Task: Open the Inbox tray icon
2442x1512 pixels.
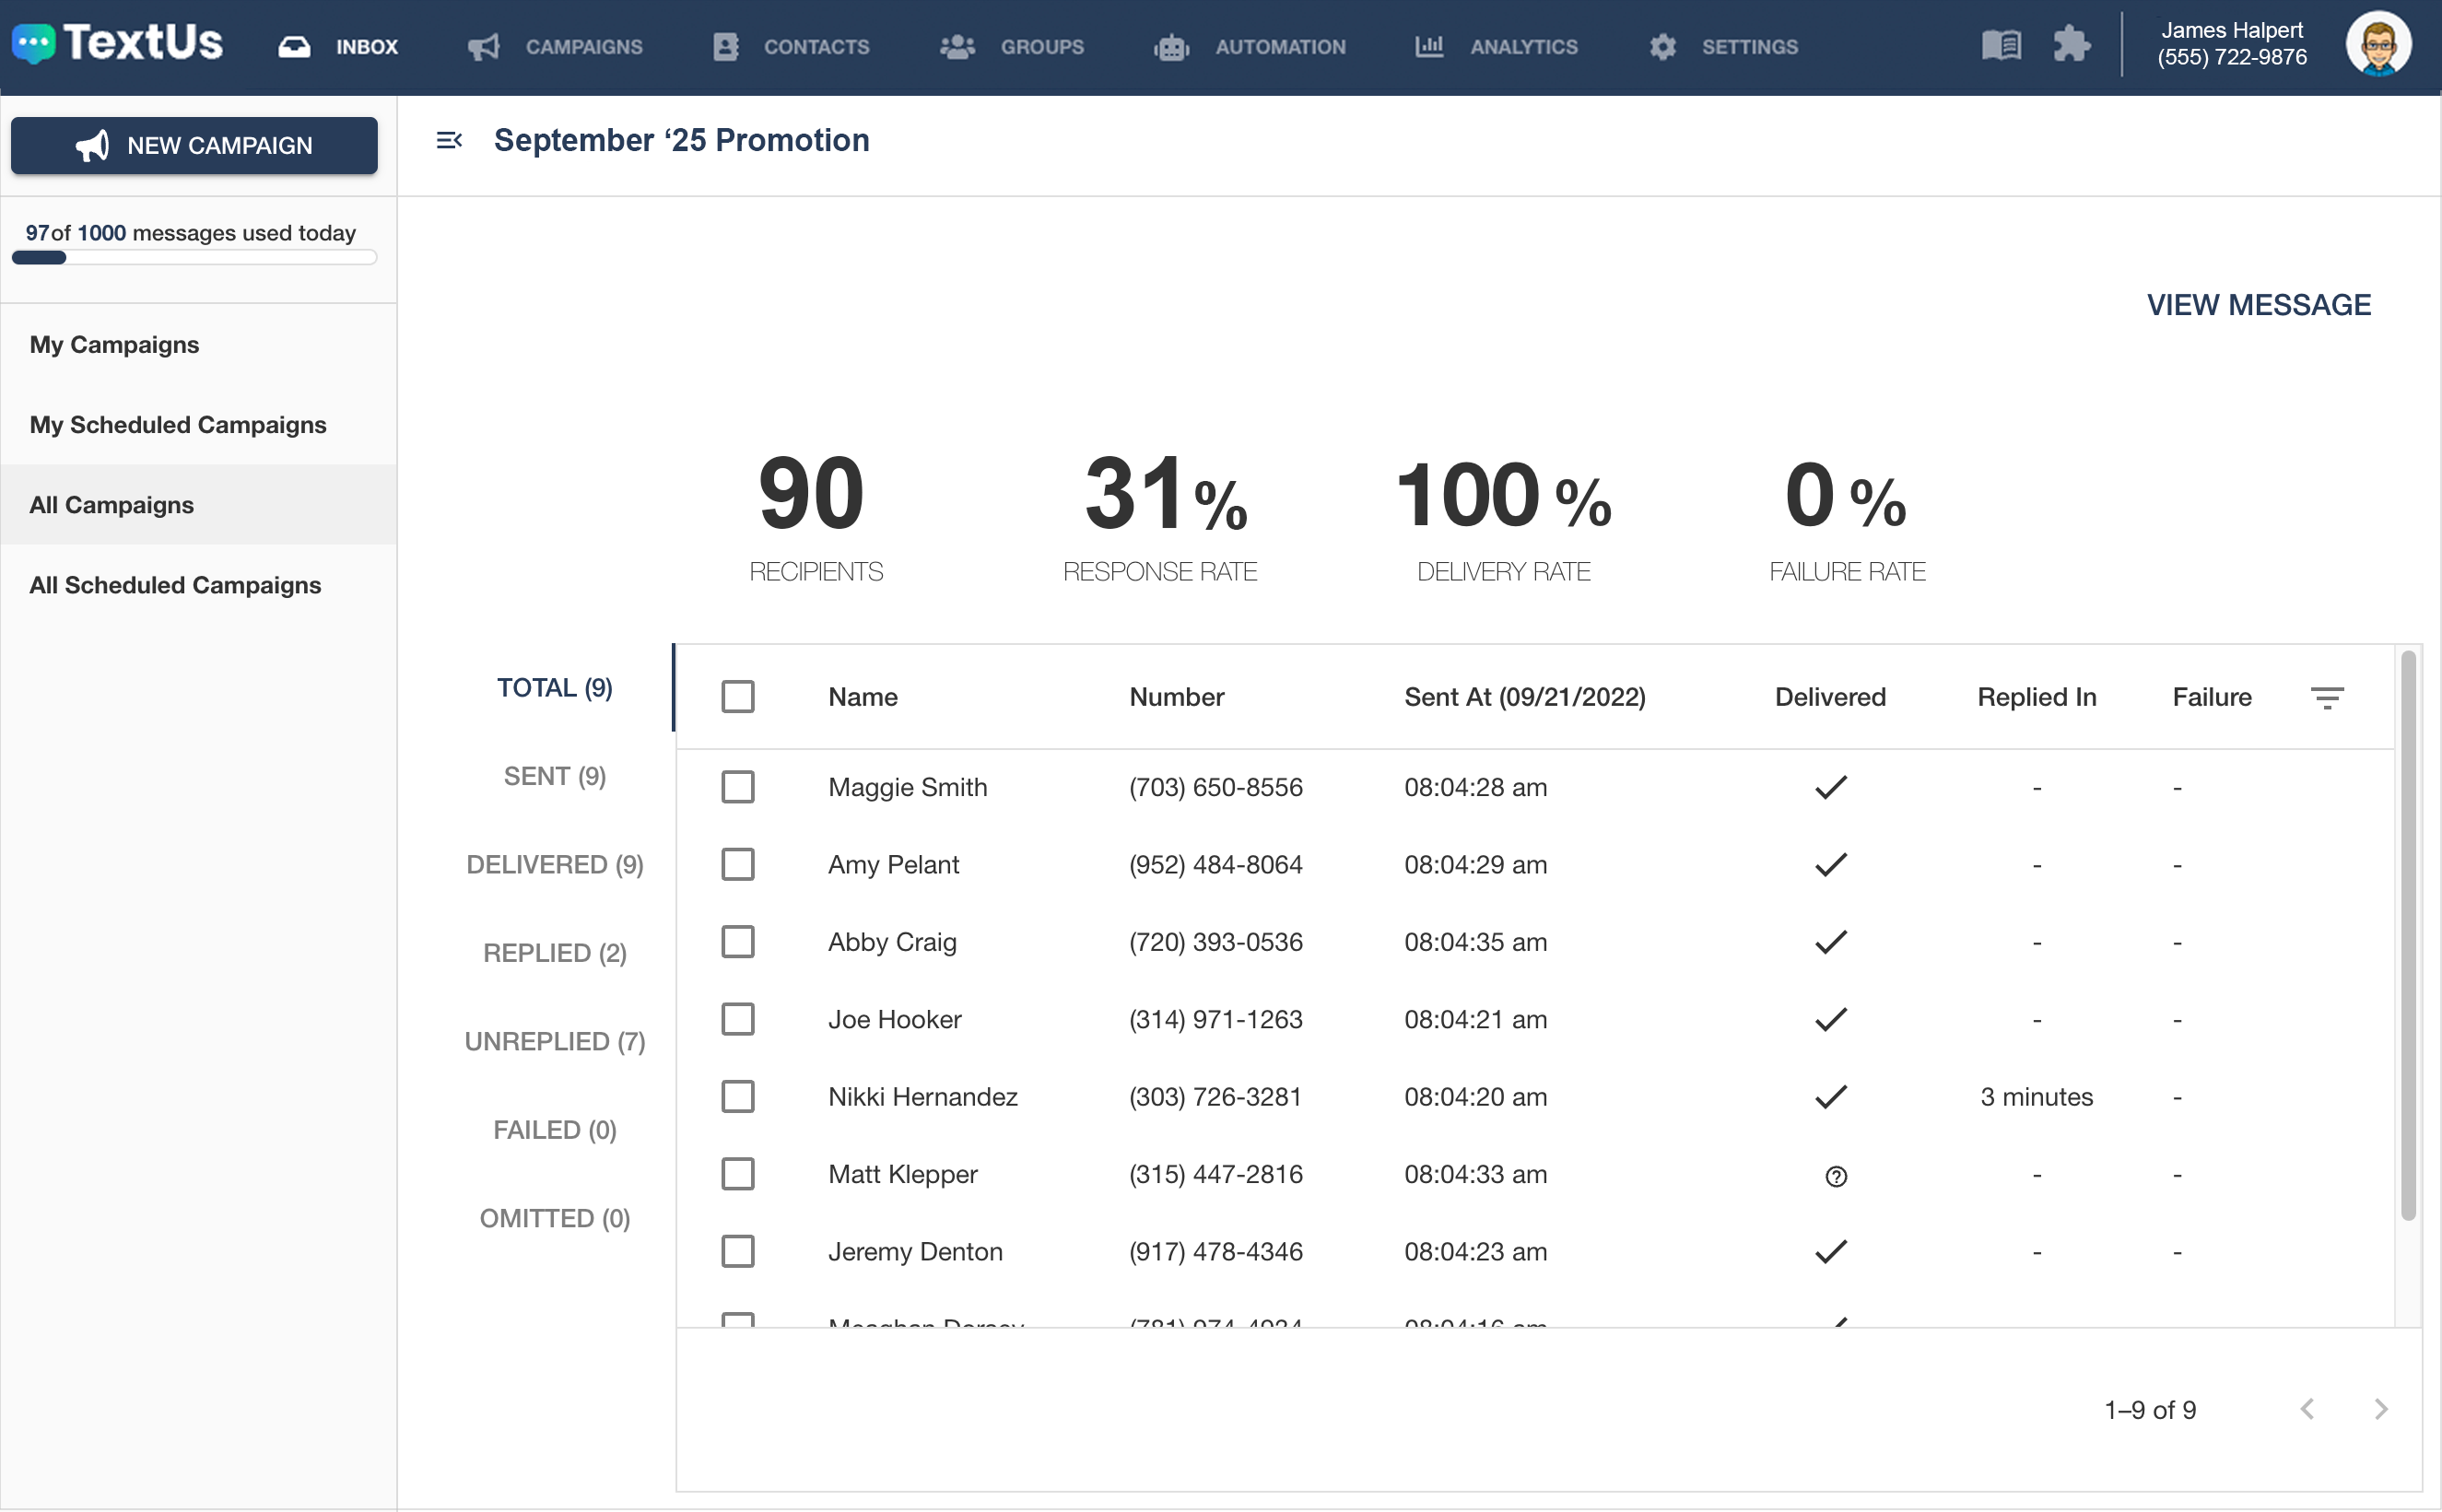Action: 294,47
